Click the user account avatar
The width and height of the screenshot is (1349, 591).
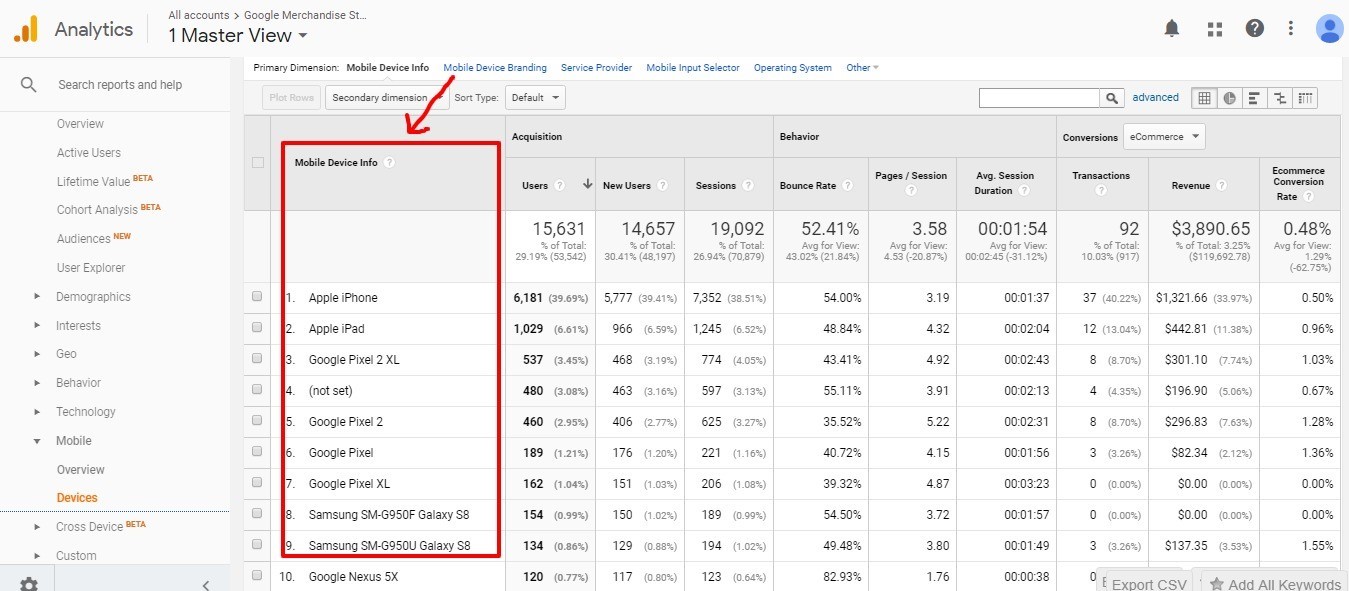(1329, 29)
